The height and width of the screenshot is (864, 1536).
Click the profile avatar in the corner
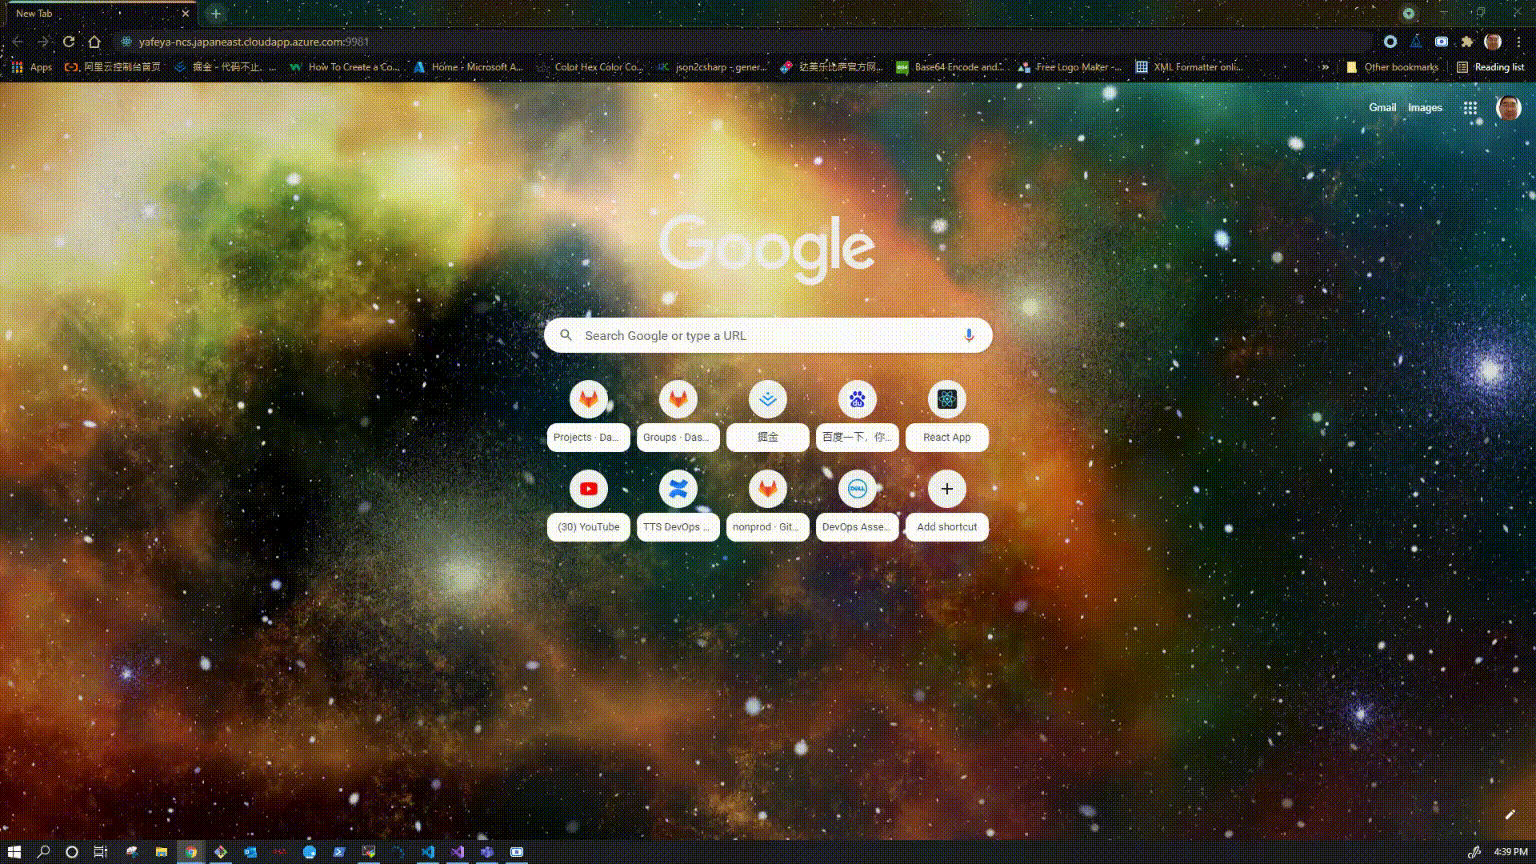click(1508, 107)
